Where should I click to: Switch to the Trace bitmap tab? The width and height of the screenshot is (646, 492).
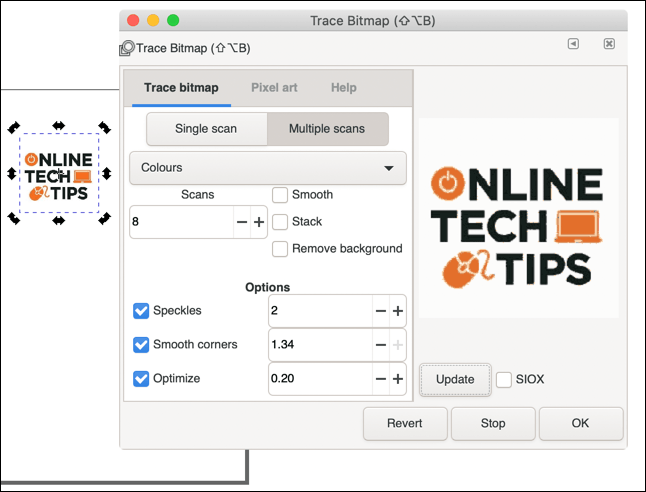pyautogui.click(x=181, y=88)
